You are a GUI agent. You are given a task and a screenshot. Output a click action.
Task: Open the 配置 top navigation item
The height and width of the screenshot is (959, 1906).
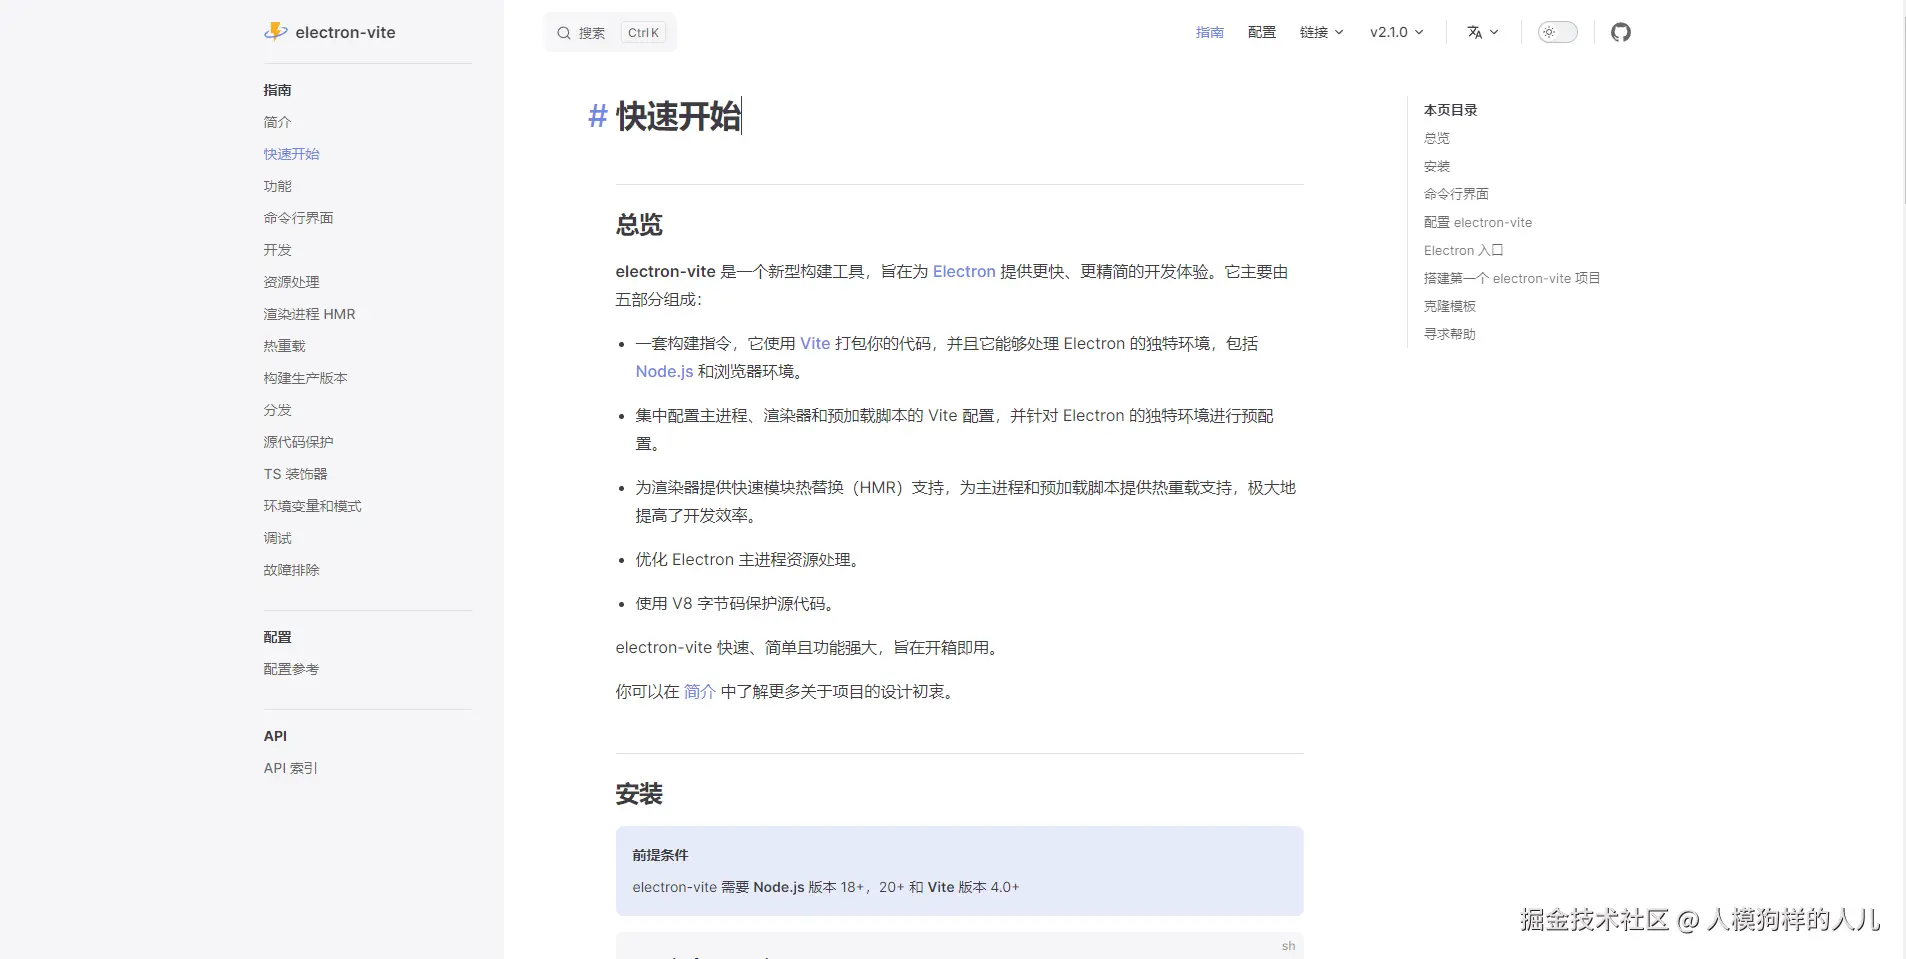tap(1262, 32)
